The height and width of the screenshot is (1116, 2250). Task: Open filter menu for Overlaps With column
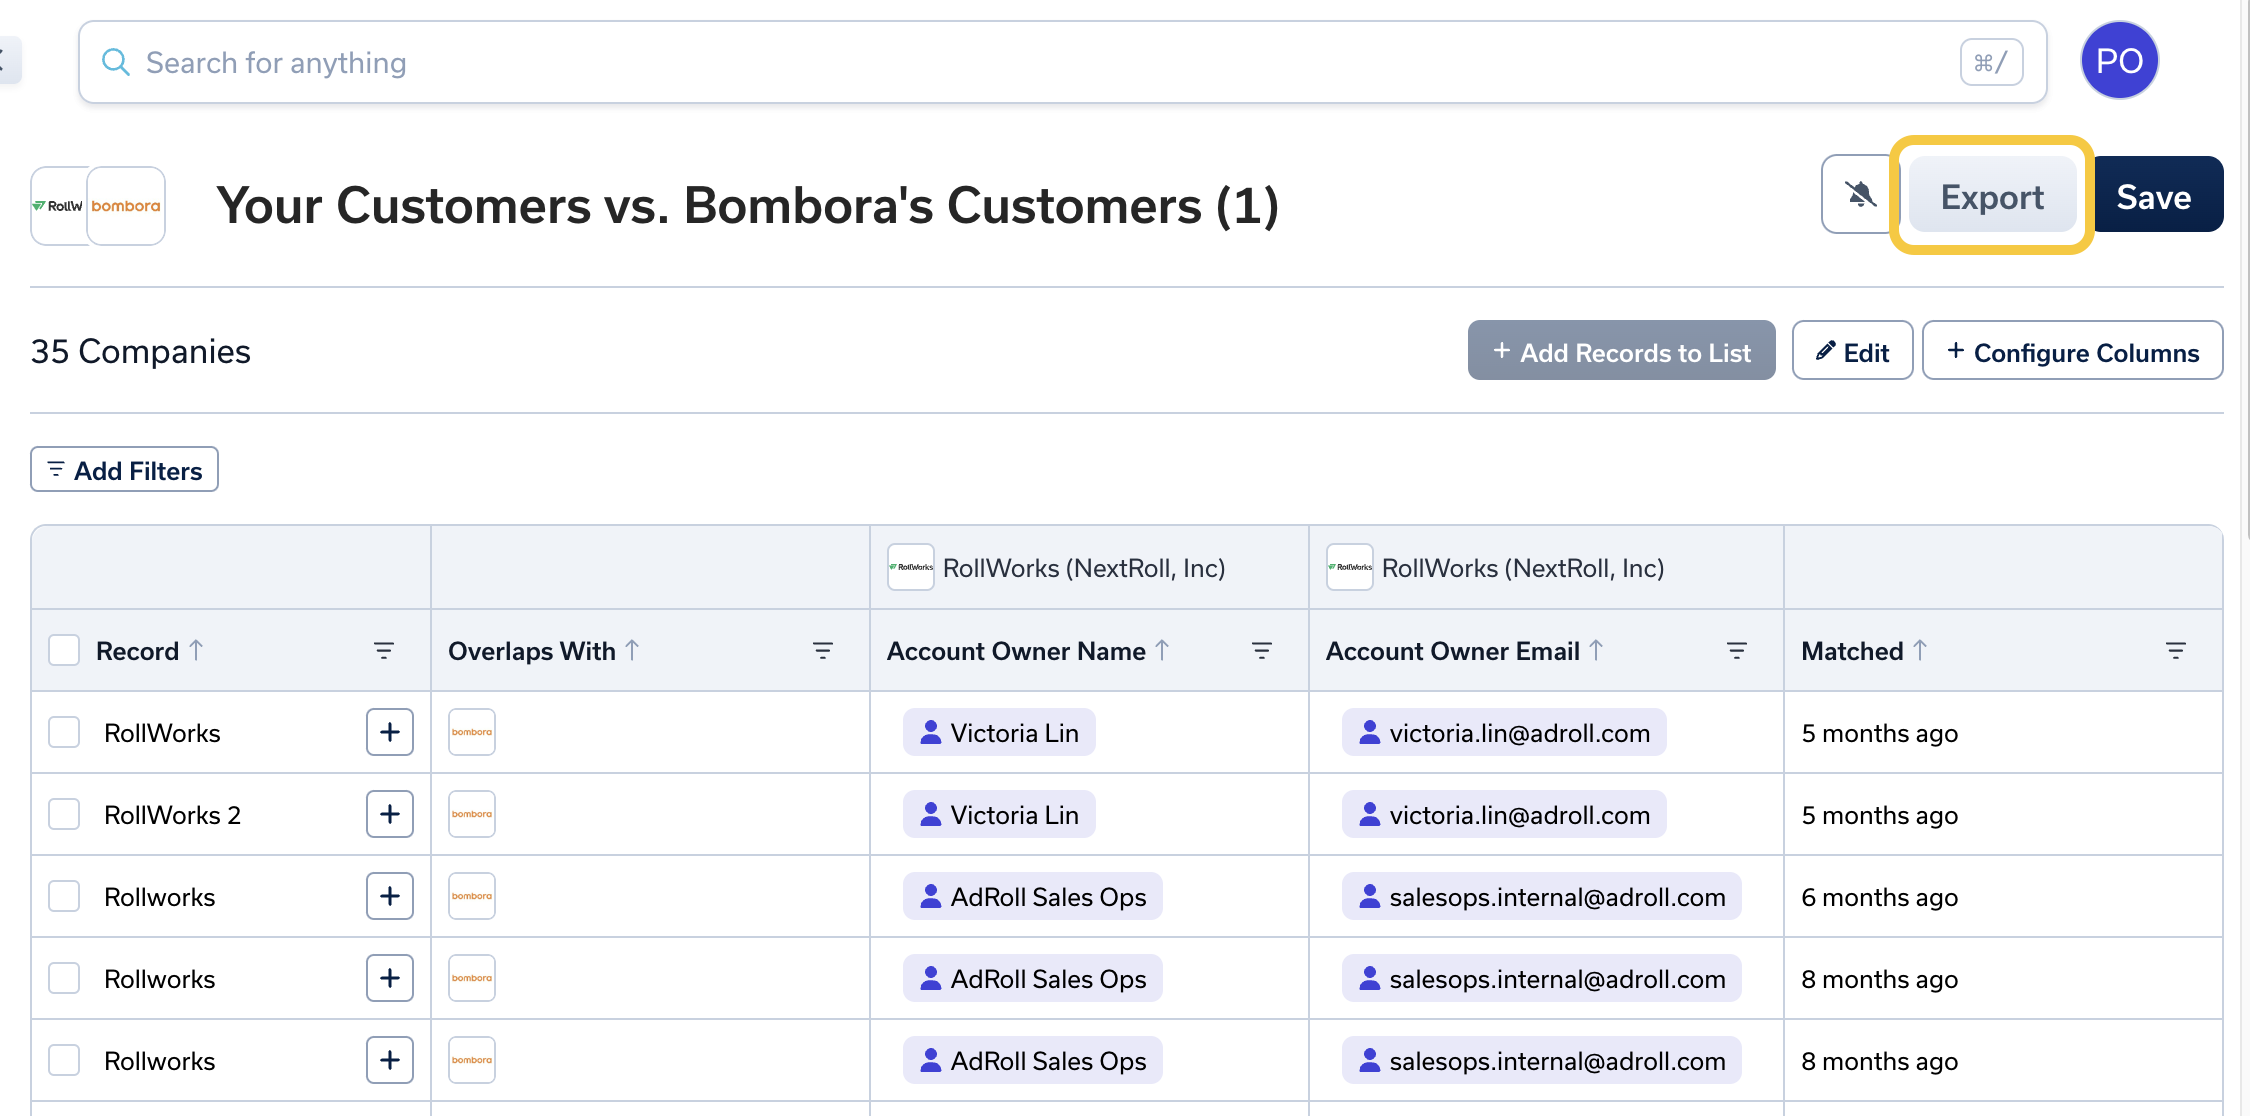[x=822, y=651]
